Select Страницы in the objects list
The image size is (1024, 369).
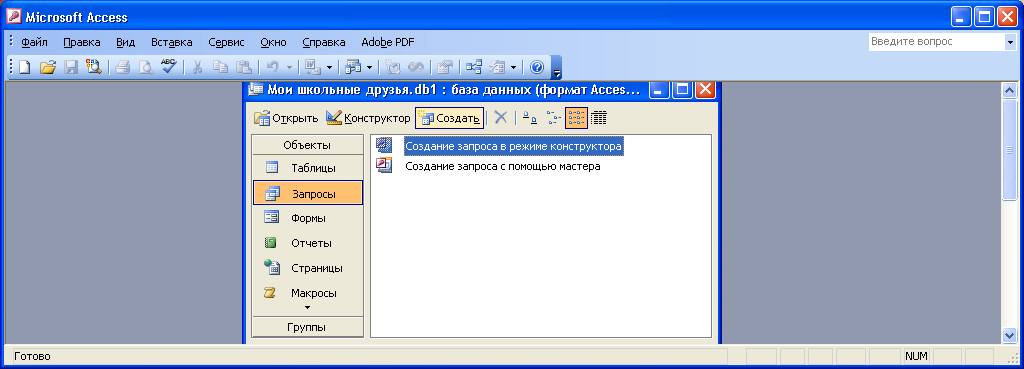coord(307,268)
